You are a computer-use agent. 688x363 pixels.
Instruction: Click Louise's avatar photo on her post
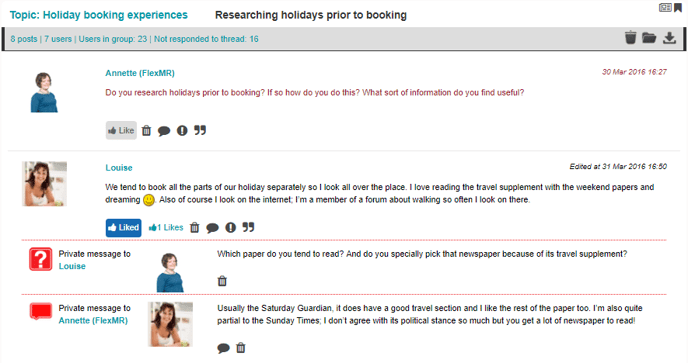[x=44, y=183]
